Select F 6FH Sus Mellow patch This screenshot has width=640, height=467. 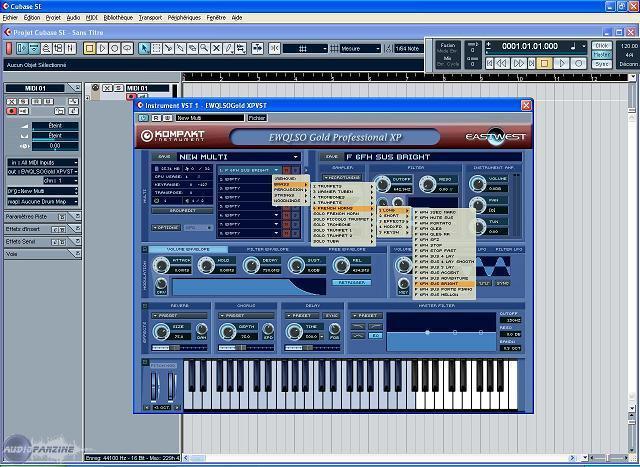coord(443,294)
